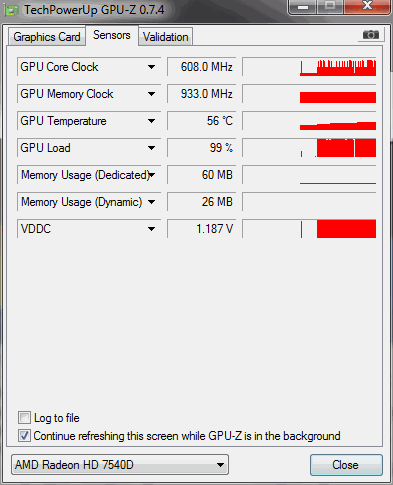Switch to the Graphics Card tab
The height and width of the screenshot is (485, 393).
tap(47, 37)
